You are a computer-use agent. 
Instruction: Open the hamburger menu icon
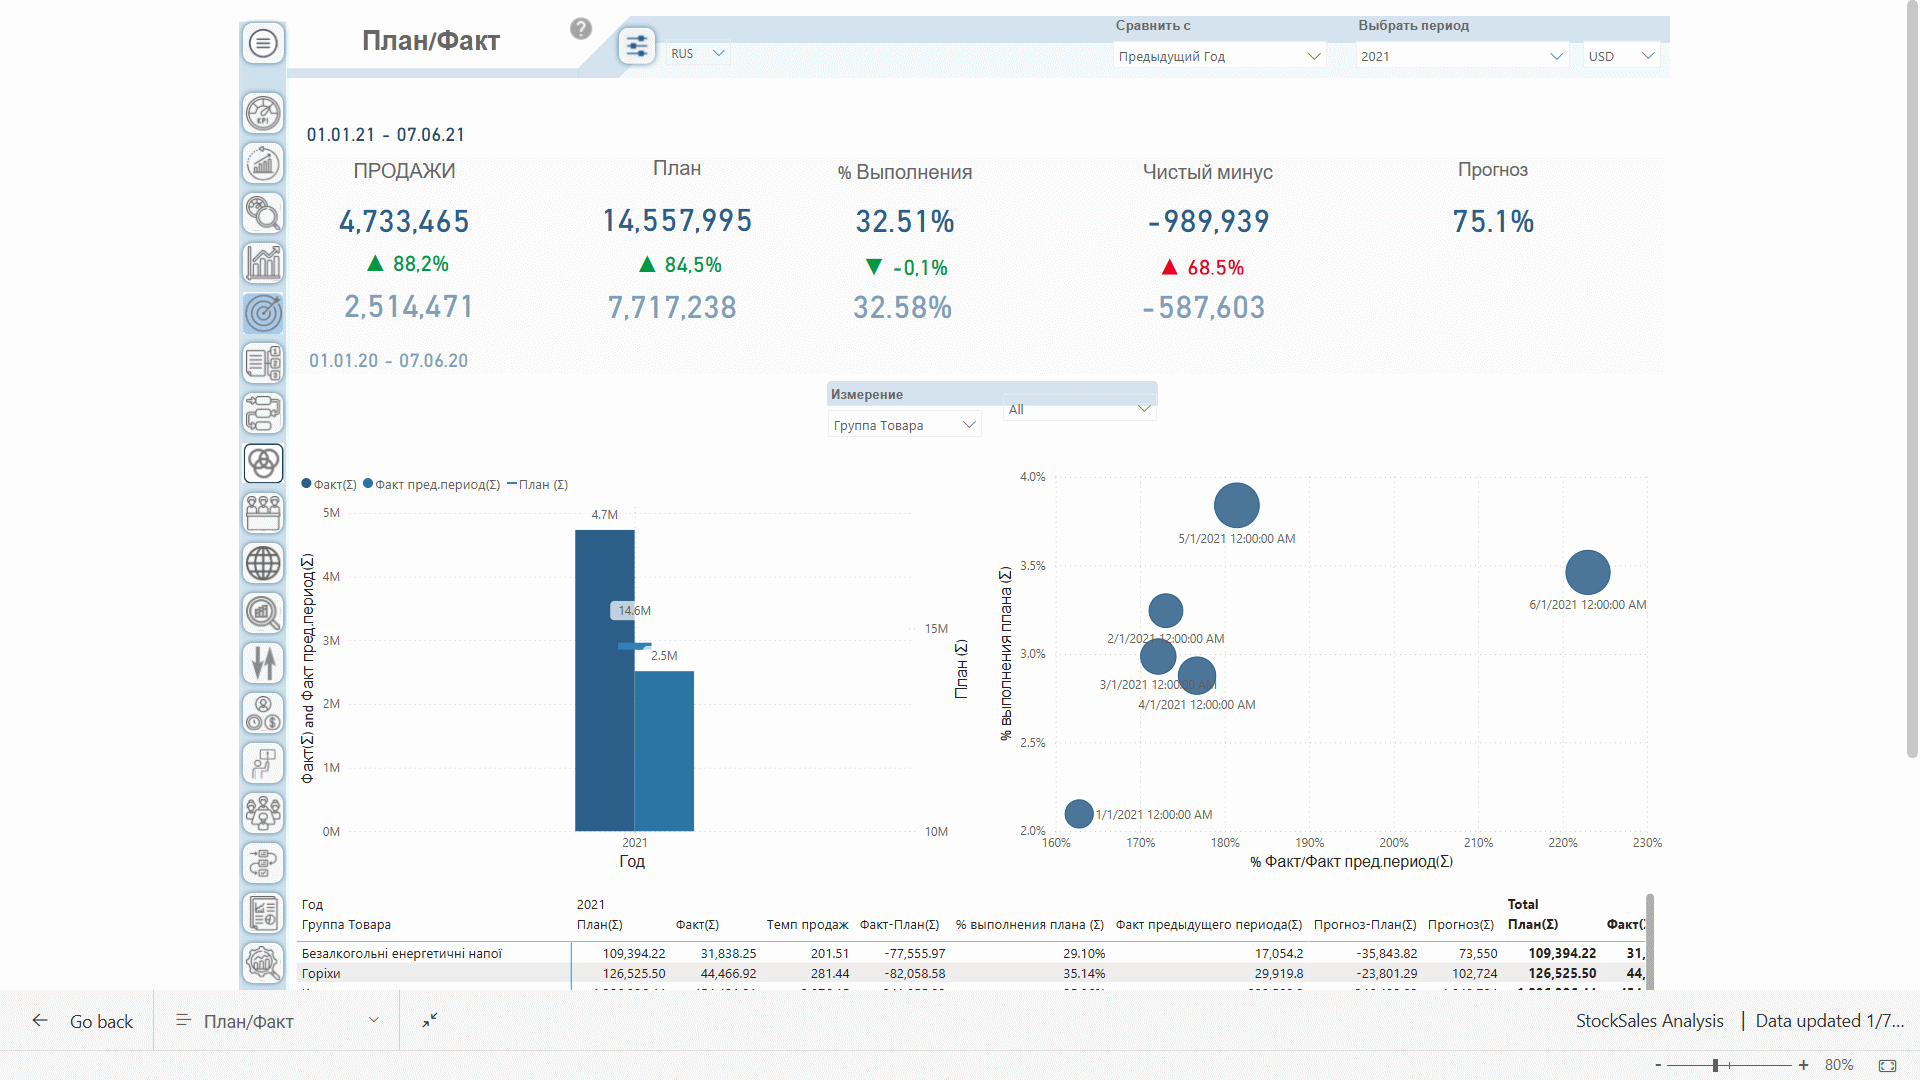(x=263, y=43)
